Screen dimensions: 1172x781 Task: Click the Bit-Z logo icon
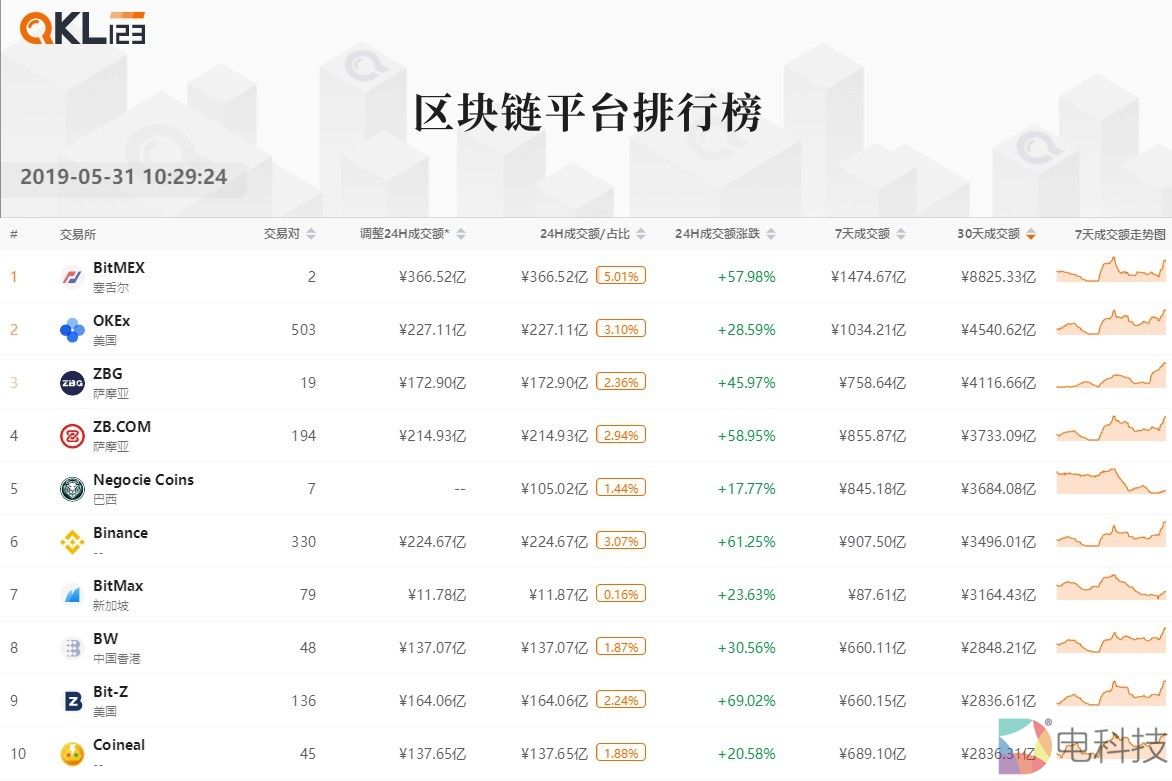click(x=72, y=701)
